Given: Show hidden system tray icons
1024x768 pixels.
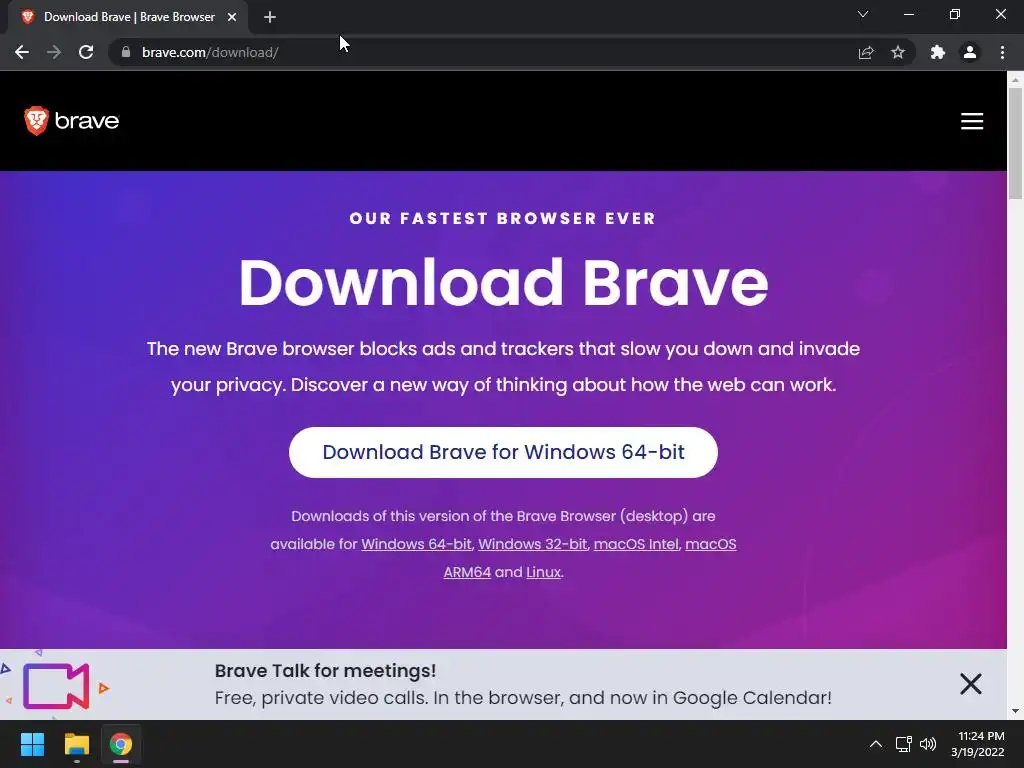Looking at the screenshot, I should [876, 744].
